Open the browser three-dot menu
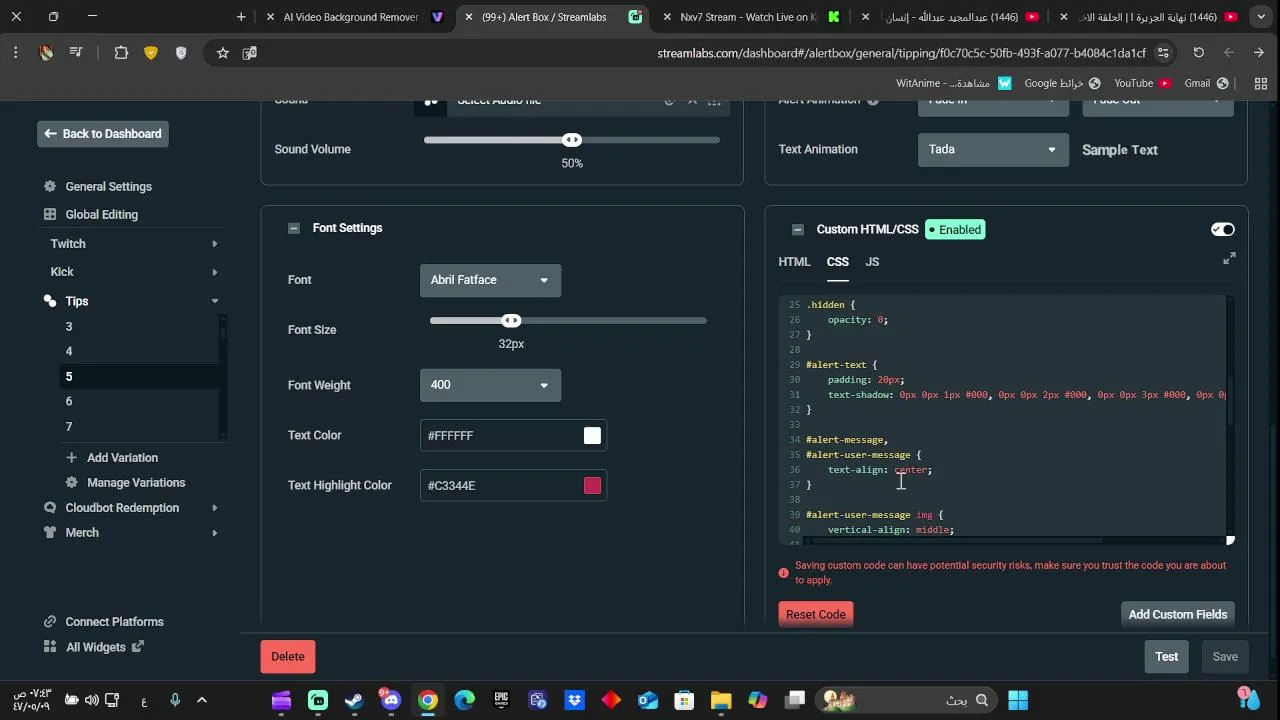1280x720 pixels. coord(16,53)
